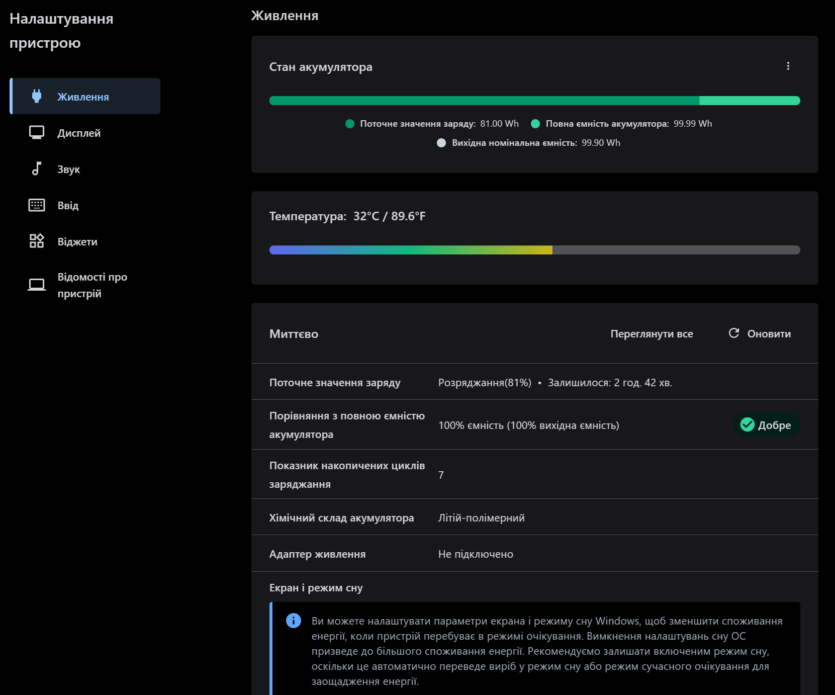Click the Розряджання(81%) status text
Image resolution: width=835 pixels, height=695 pixels.
click(485, 382)
